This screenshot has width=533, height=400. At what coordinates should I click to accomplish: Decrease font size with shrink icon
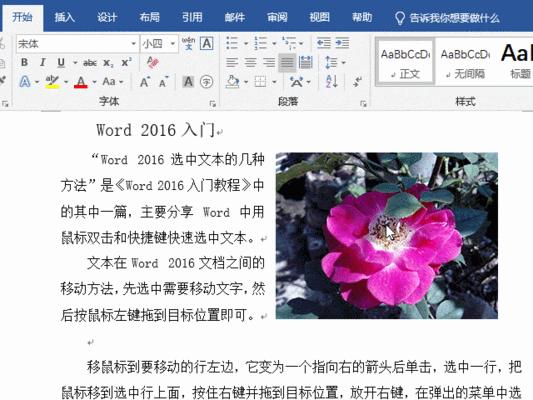pos(164,82)
